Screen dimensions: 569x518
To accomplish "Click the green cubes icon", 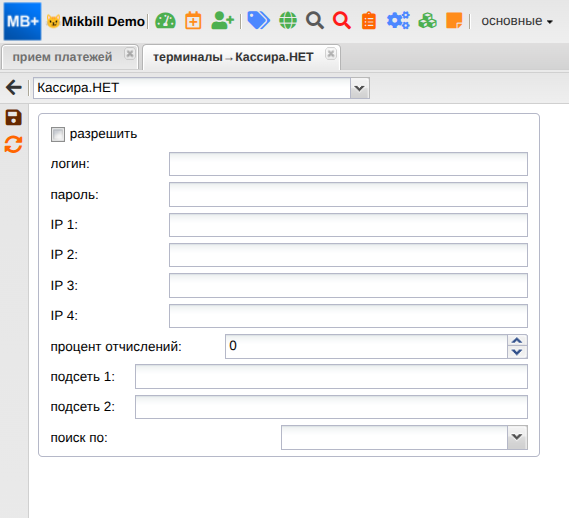I will point(427,21).
